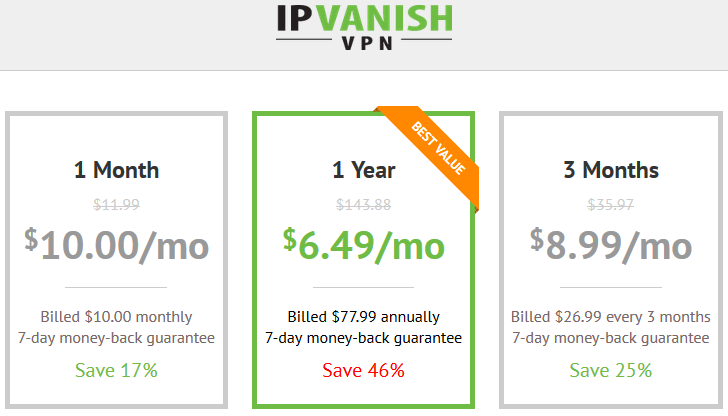
Task: Click Billed $77.99 annually text
Action: (364, 317)
